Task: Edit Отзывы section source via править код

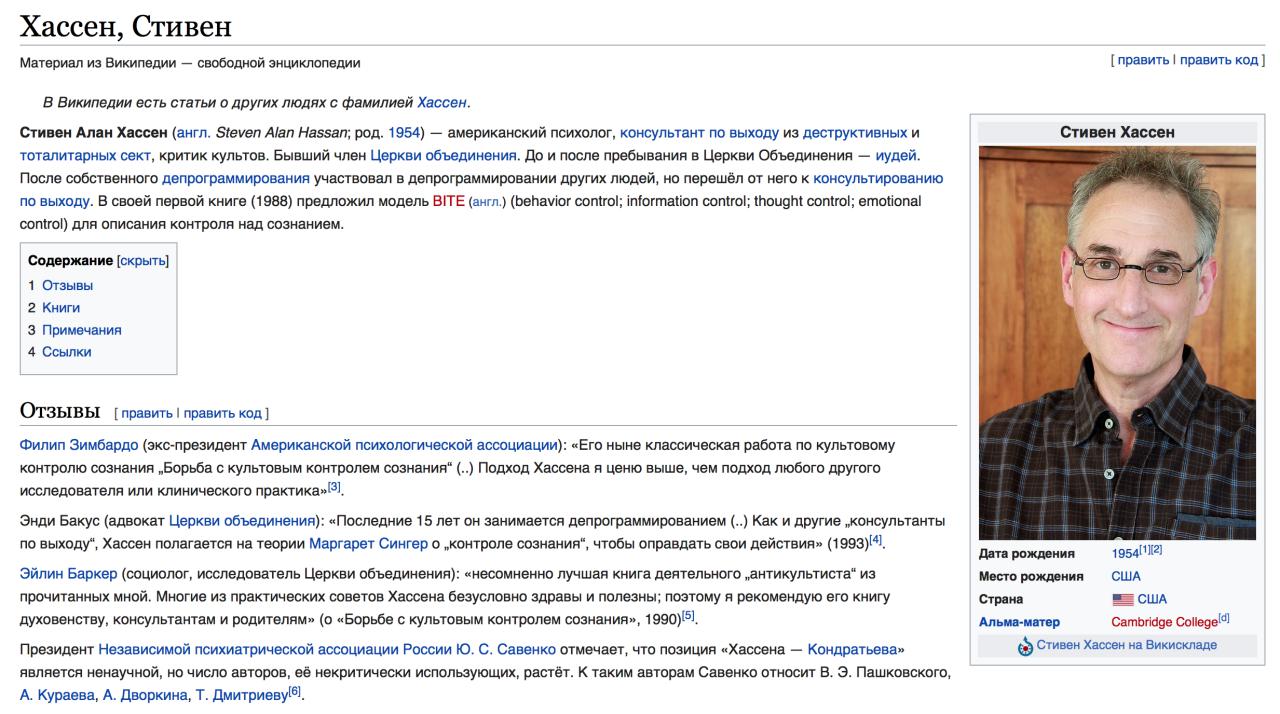Action: (222, 413)
